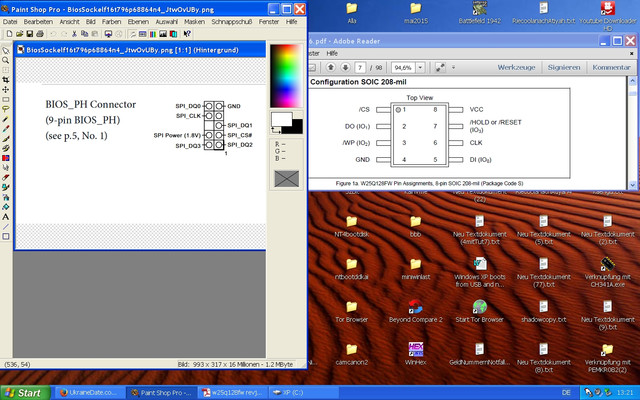Image resolution: width=640 pixels, height=400 pixels.
Task: Select the Airbrush spray tool
Action: point(6,196)
